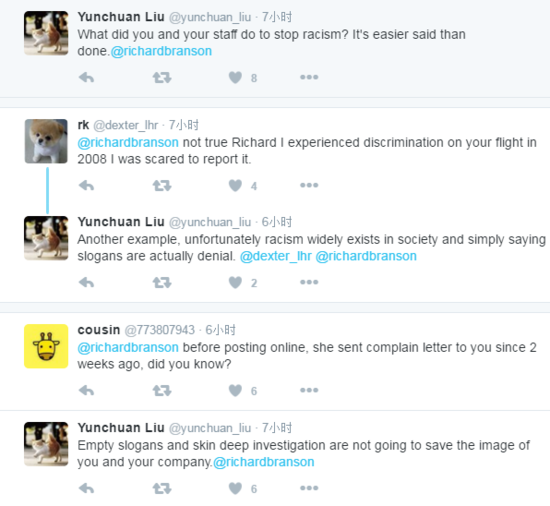
Task: Retweet the 'easier said than done' tweet
Action: click(162, 77)
